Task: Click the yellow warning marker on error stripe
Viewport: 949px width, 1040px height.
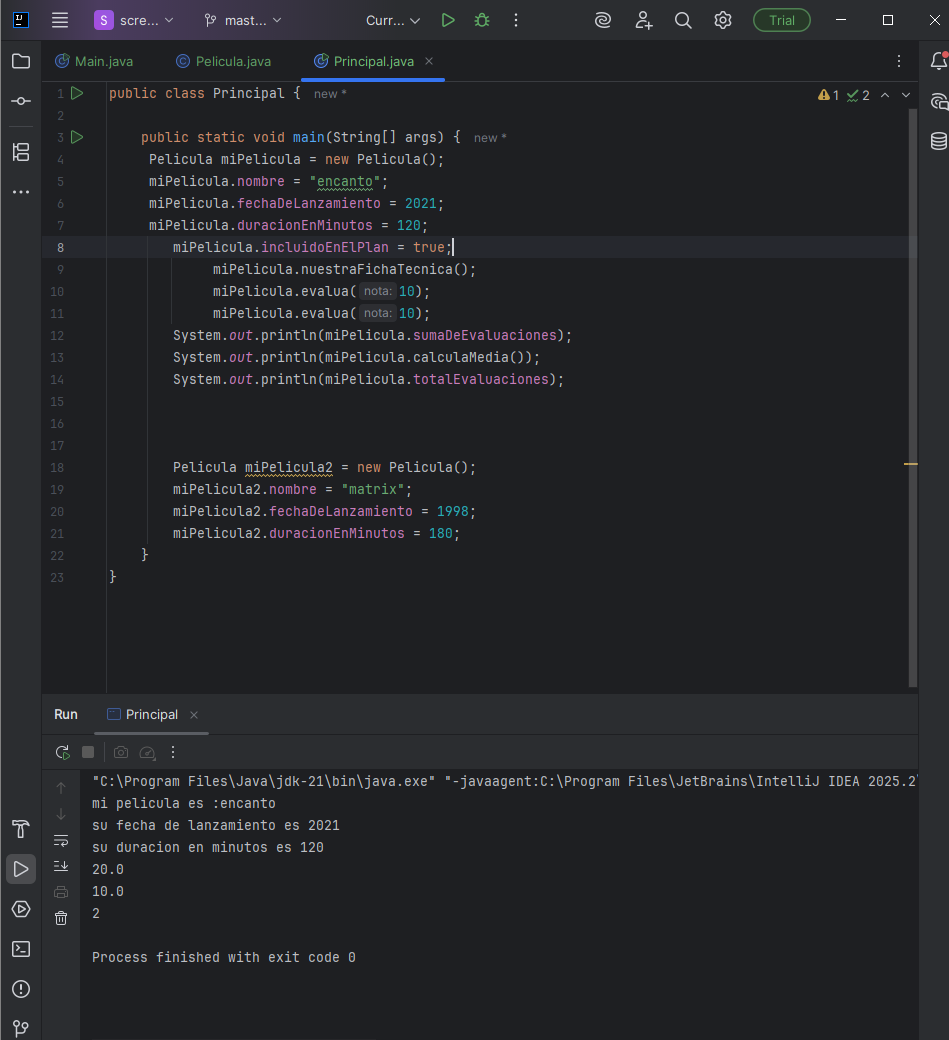Action: pos(911,464)
